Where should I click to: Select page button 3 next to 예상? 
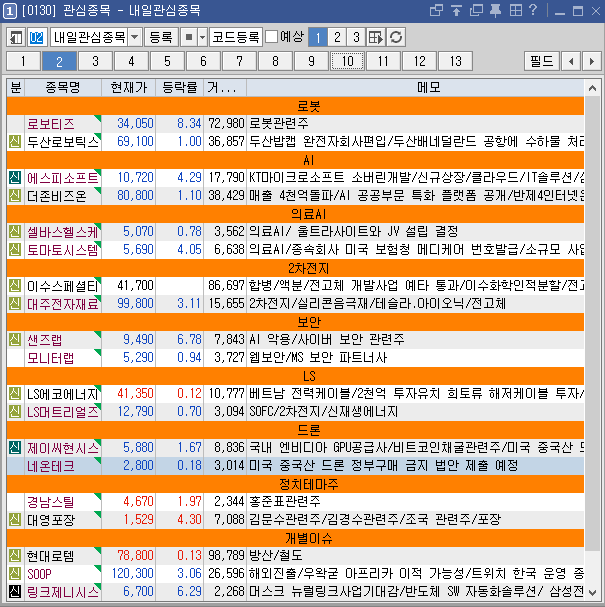pos(356,37)
